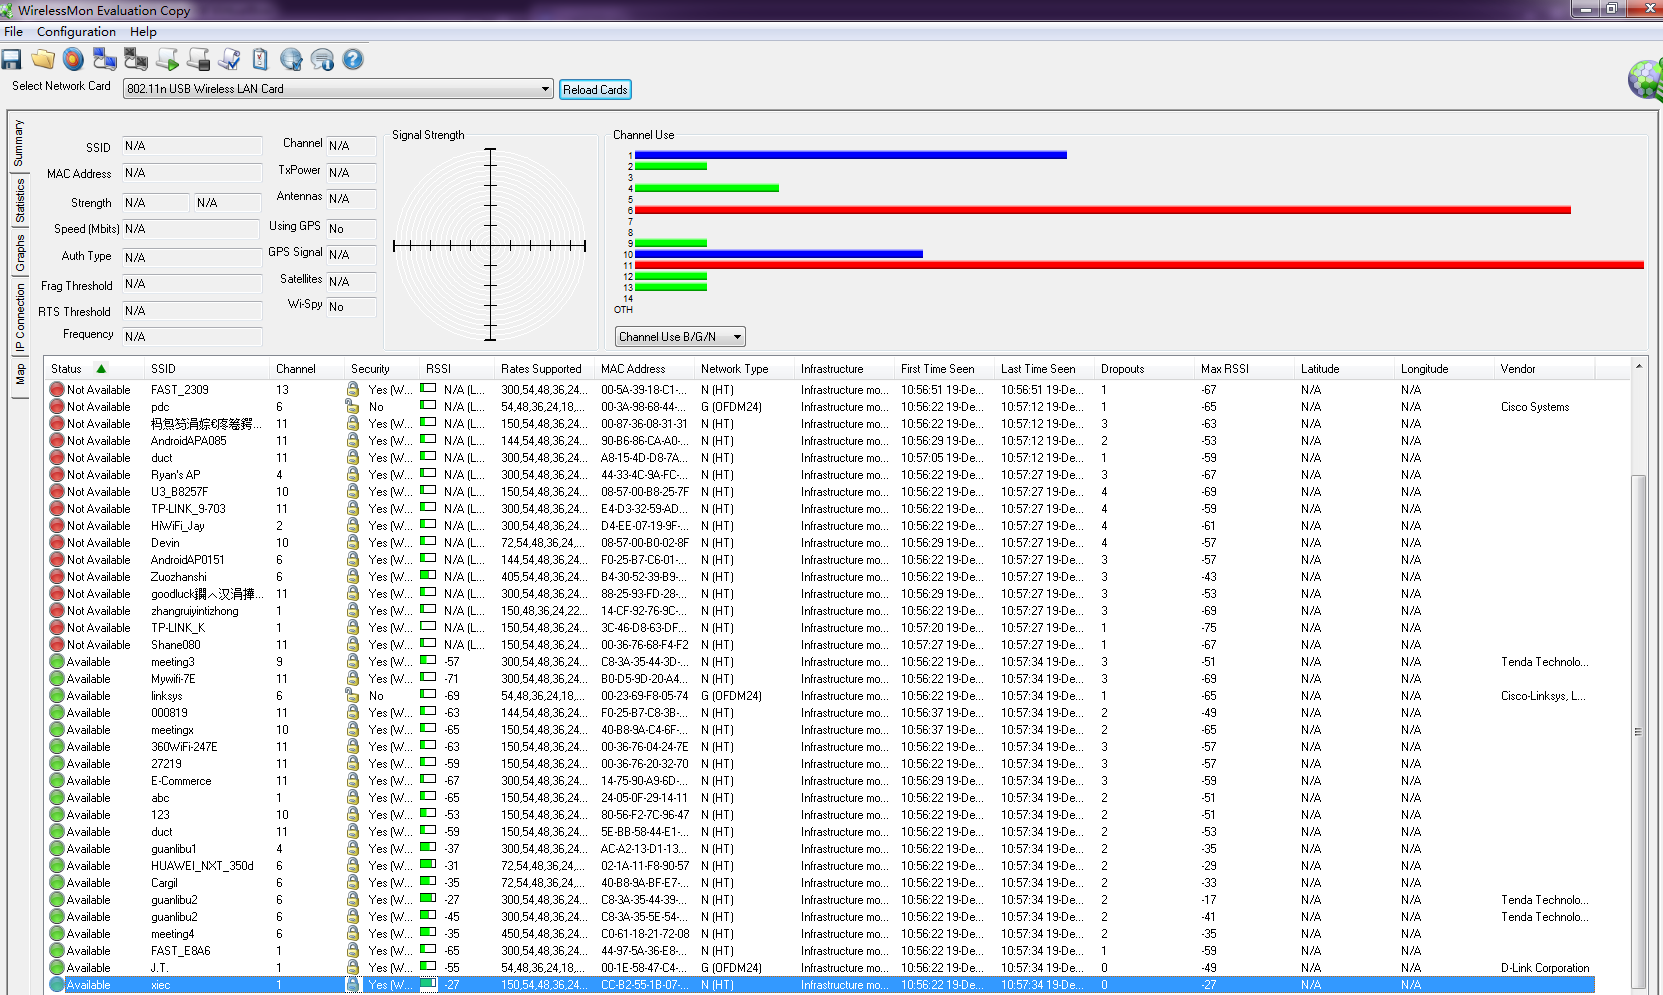Click the channel 1 blue usage bar
Viewport: 1663px width, 995px height.
851,155
